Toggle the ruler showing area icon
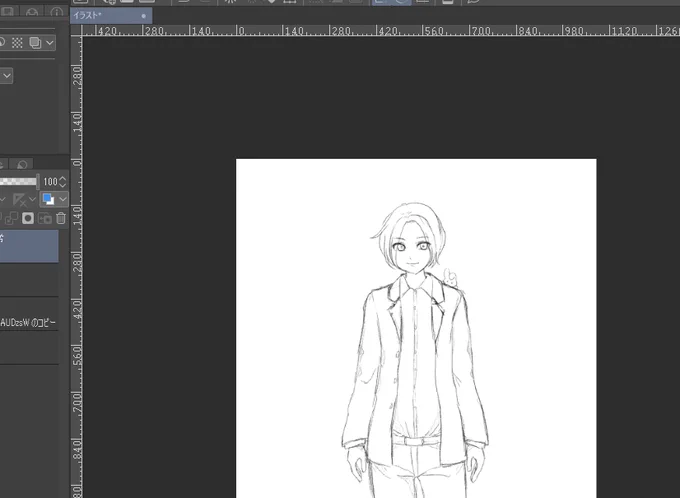This screenshot has height=498, width=680. click(20, 200)
